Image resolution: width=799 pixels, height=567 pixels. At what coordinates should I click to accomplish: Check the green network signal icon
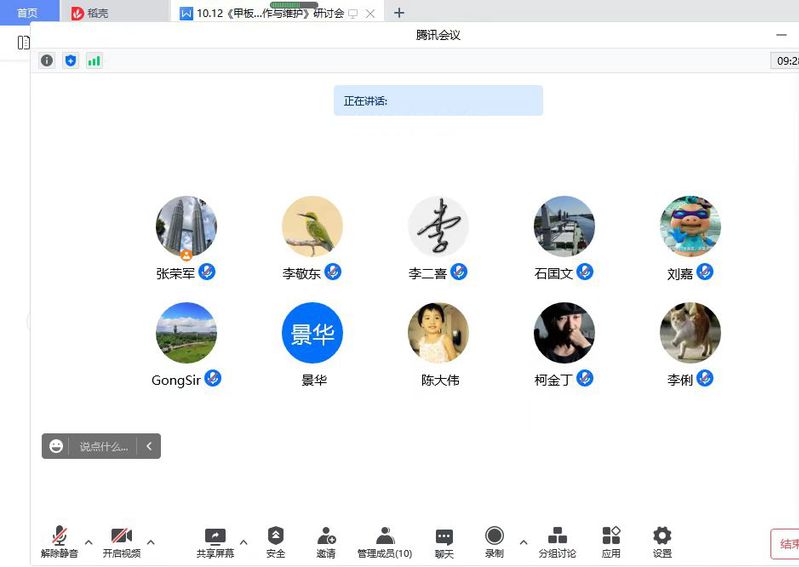[x=94, y=61]
